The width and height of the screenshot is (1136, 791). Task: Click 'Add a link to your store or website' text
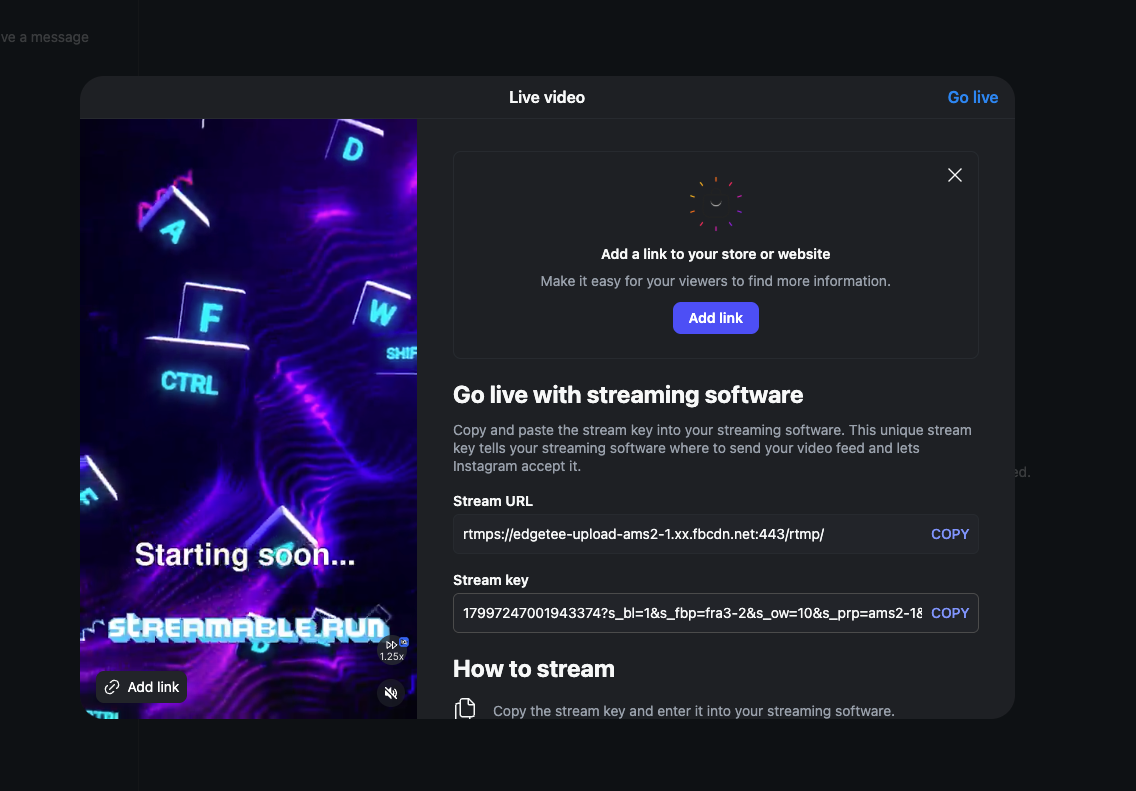tap(716, 254)
